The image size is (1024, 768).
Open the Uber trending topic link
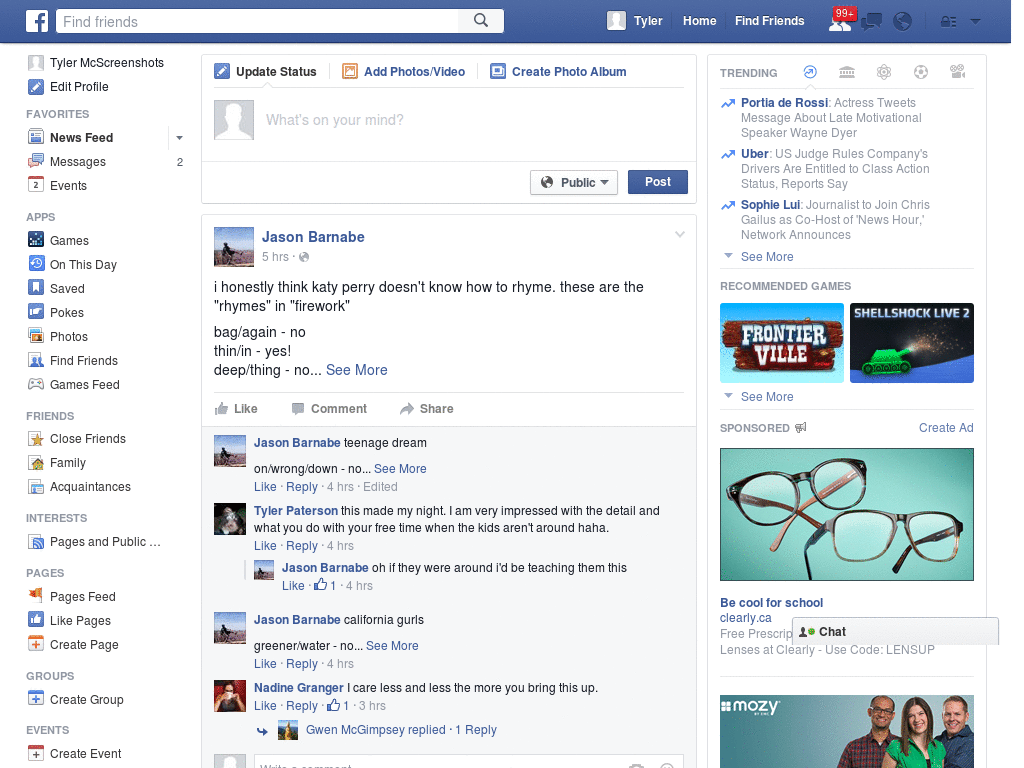(754, 153)
